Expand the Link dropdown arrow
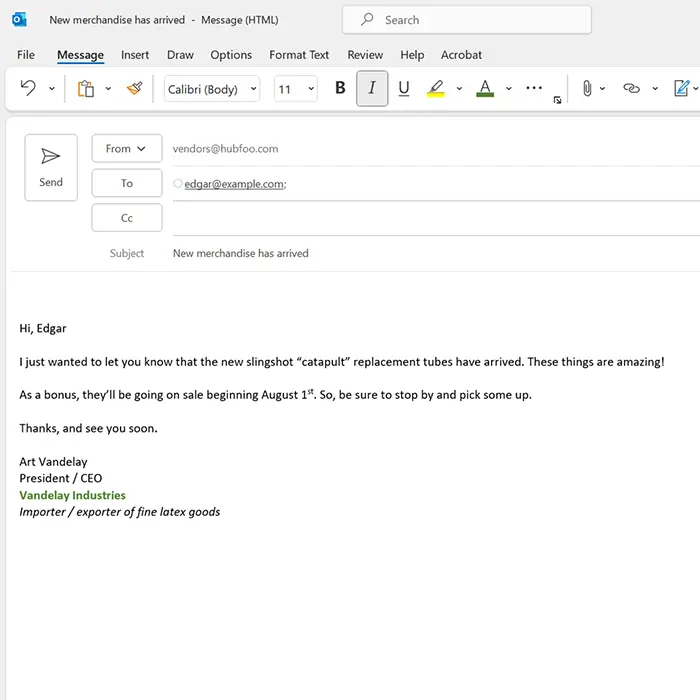 pos(655,88)
